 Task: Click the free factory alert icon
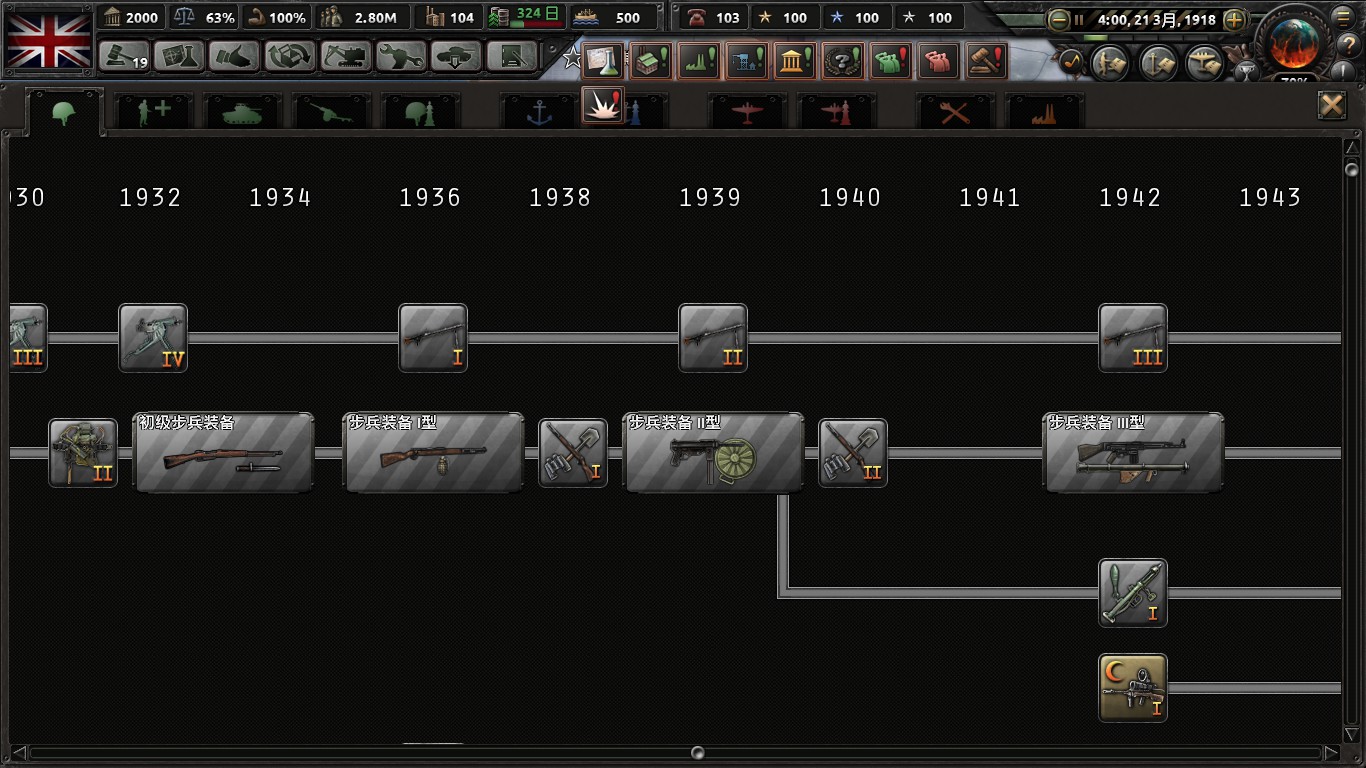click(651, 61)
